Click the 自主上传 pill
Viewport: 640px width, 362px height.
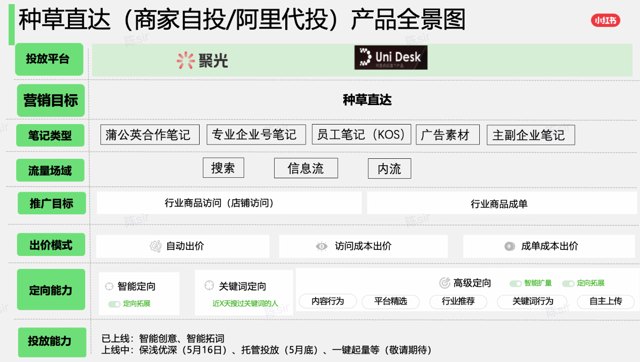click(606, 301)
